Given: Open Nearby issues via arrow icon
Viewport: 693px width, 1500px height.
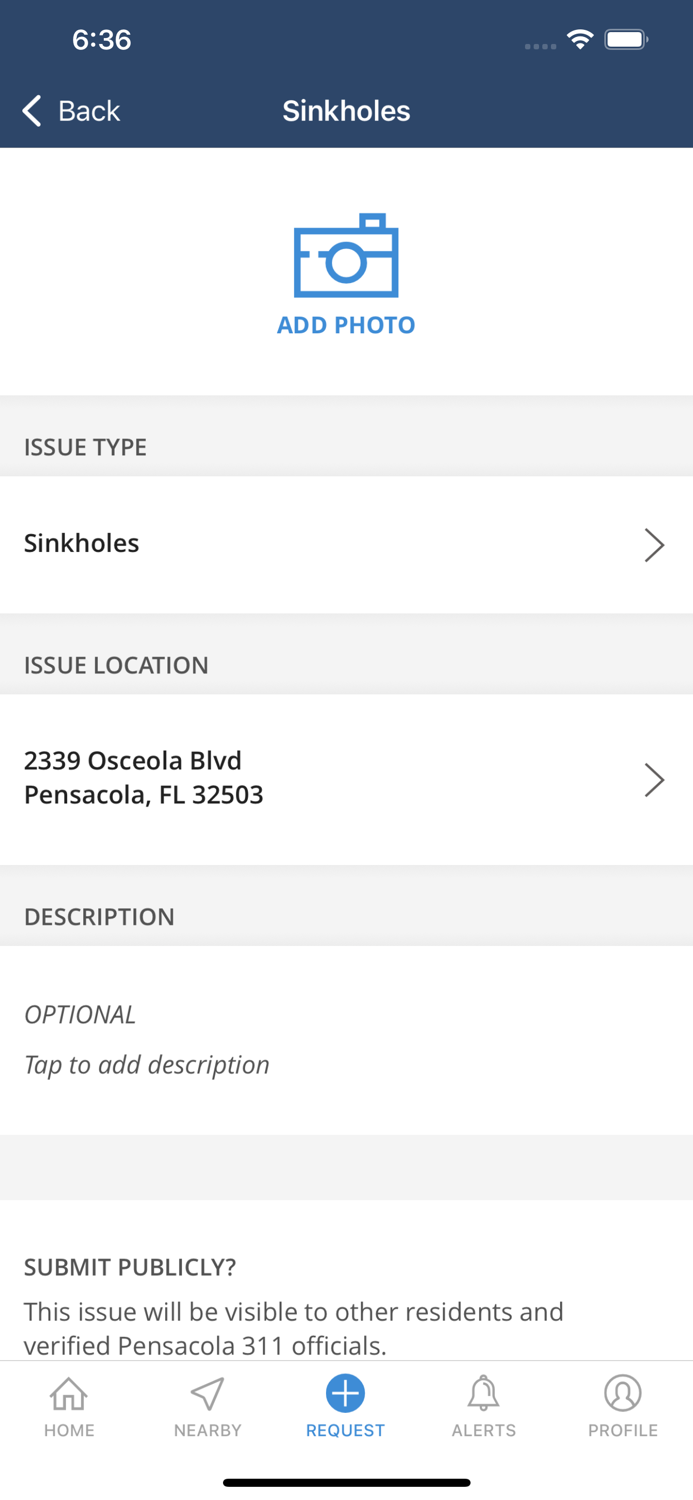Looking at the screenshot, I should tap(207, 1405).
